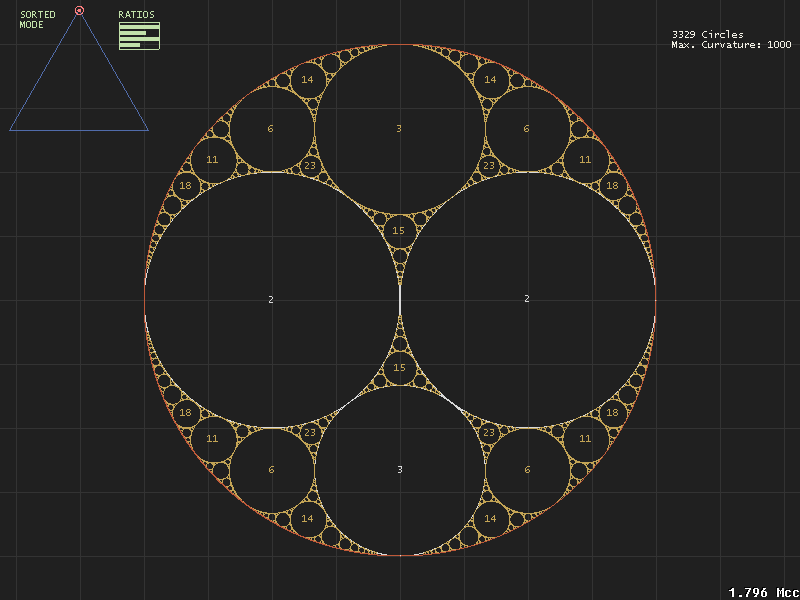
Task: Expand details on the 3329 Circles counter
Action: click(x=706, y=33)
